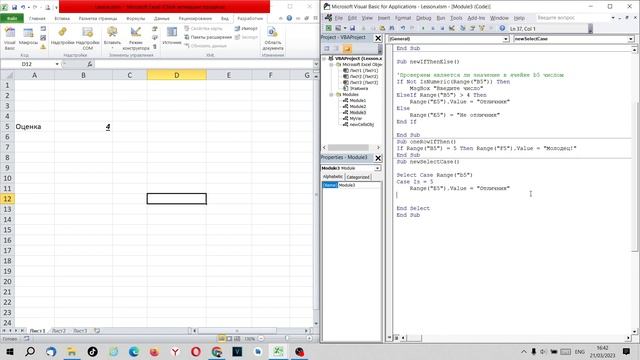Open the COM Add-ins ribbon button
This screenshot has height=360, width=640.
(87, 38)
